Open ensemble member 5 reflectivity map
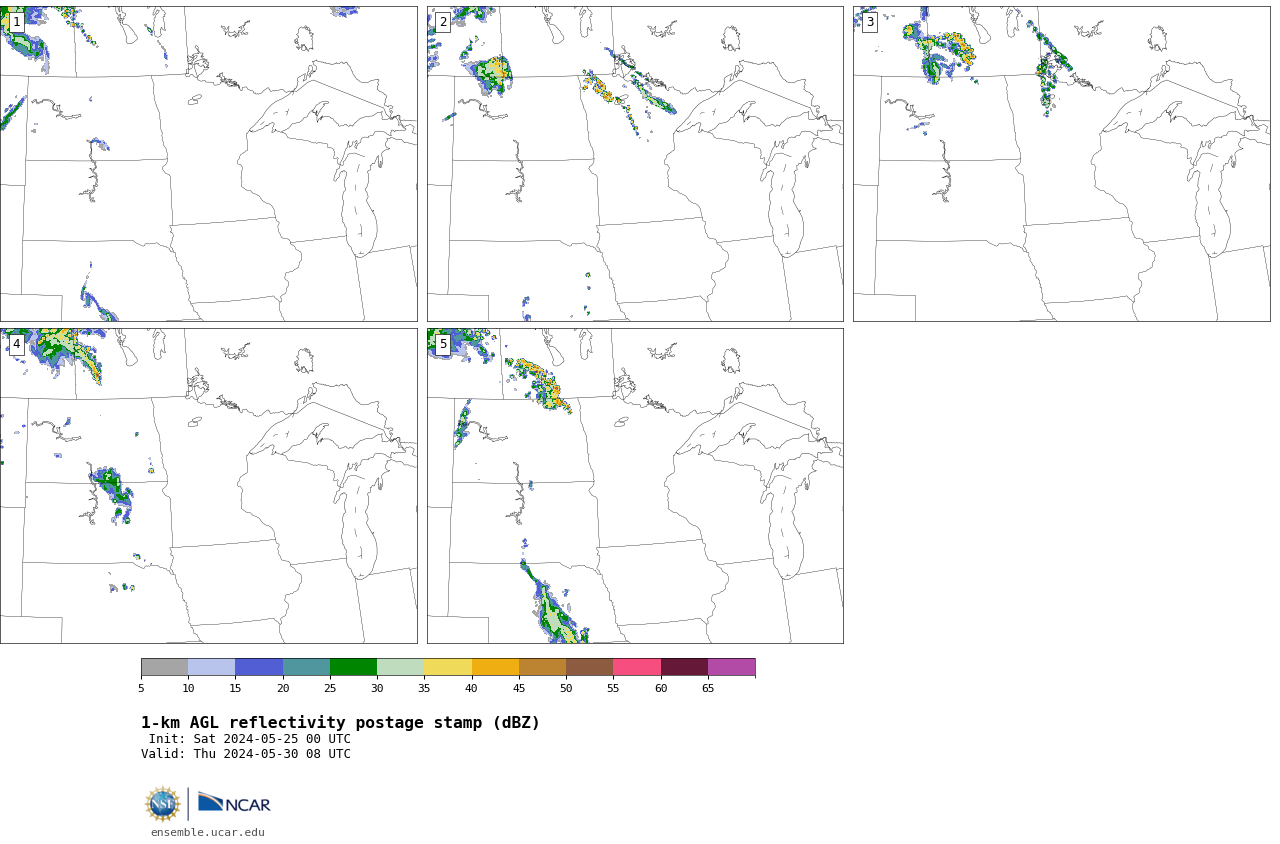 635,486
